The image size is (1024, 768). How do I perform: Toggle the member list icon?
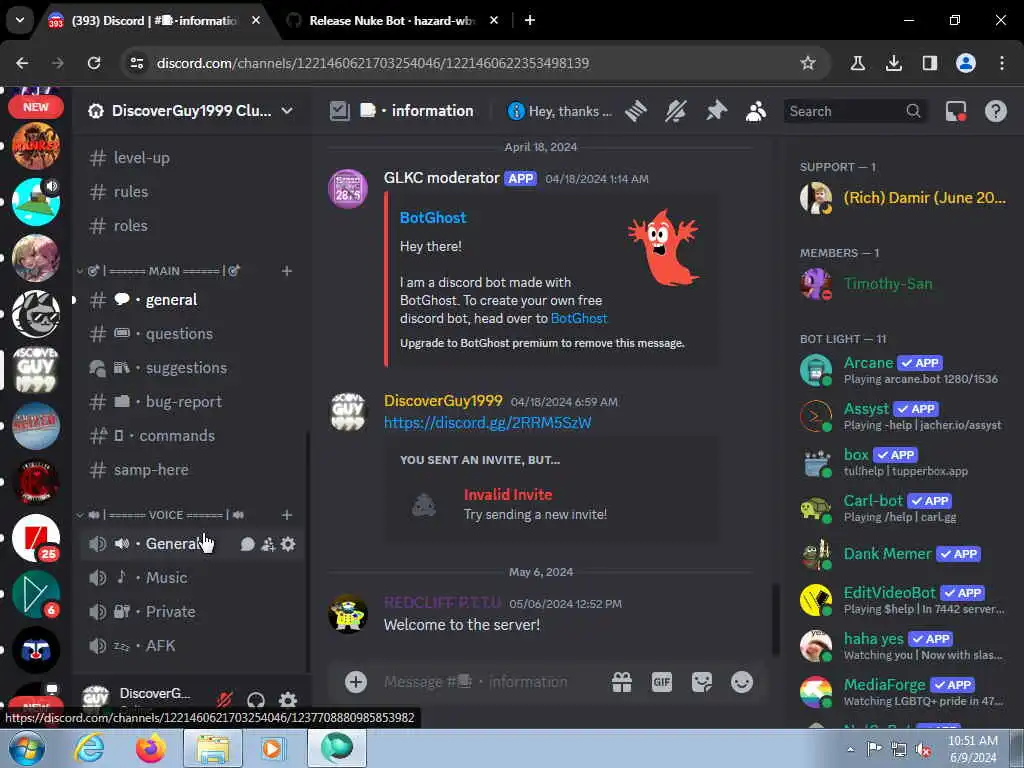click(x=756, y=111)
